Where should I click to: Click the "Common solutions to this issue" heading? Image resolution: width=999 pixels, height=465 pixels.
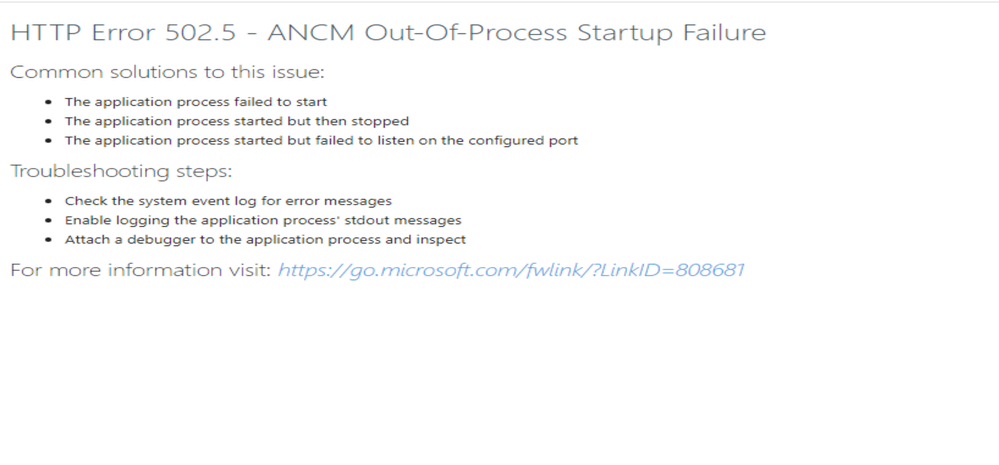167,72
